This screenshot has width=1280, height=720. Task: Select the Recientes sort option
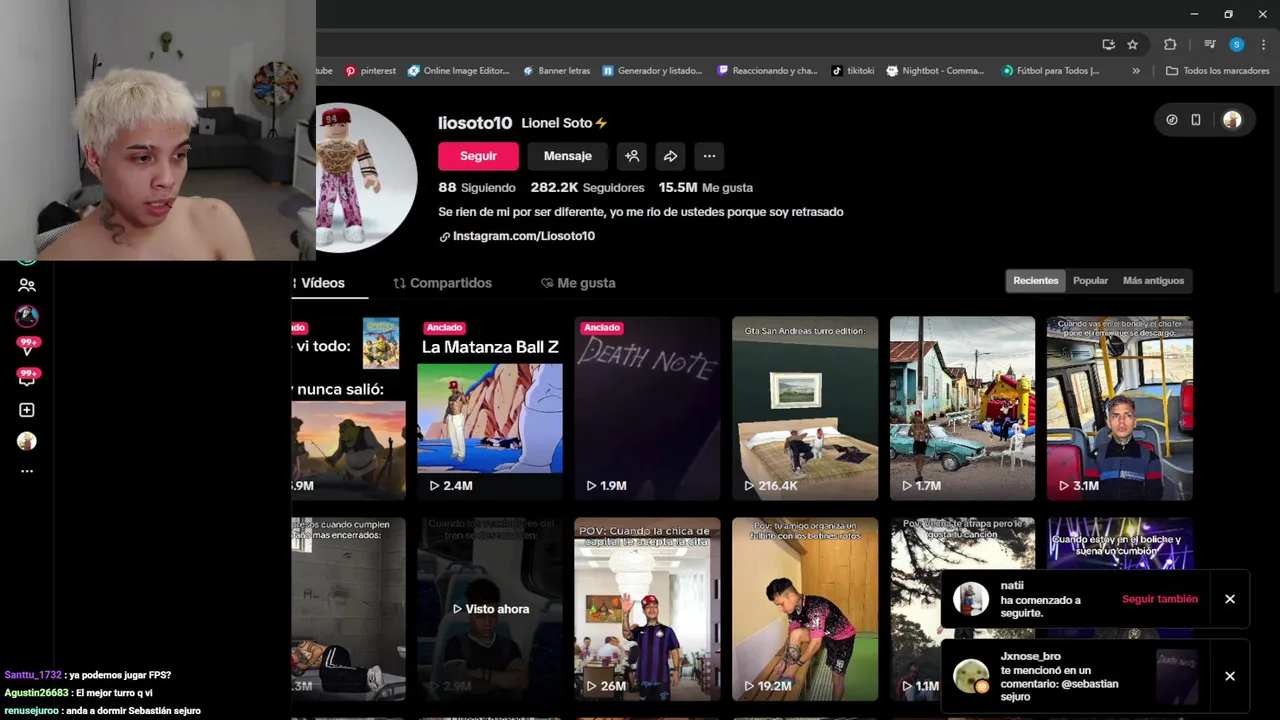click(1035, 281)
